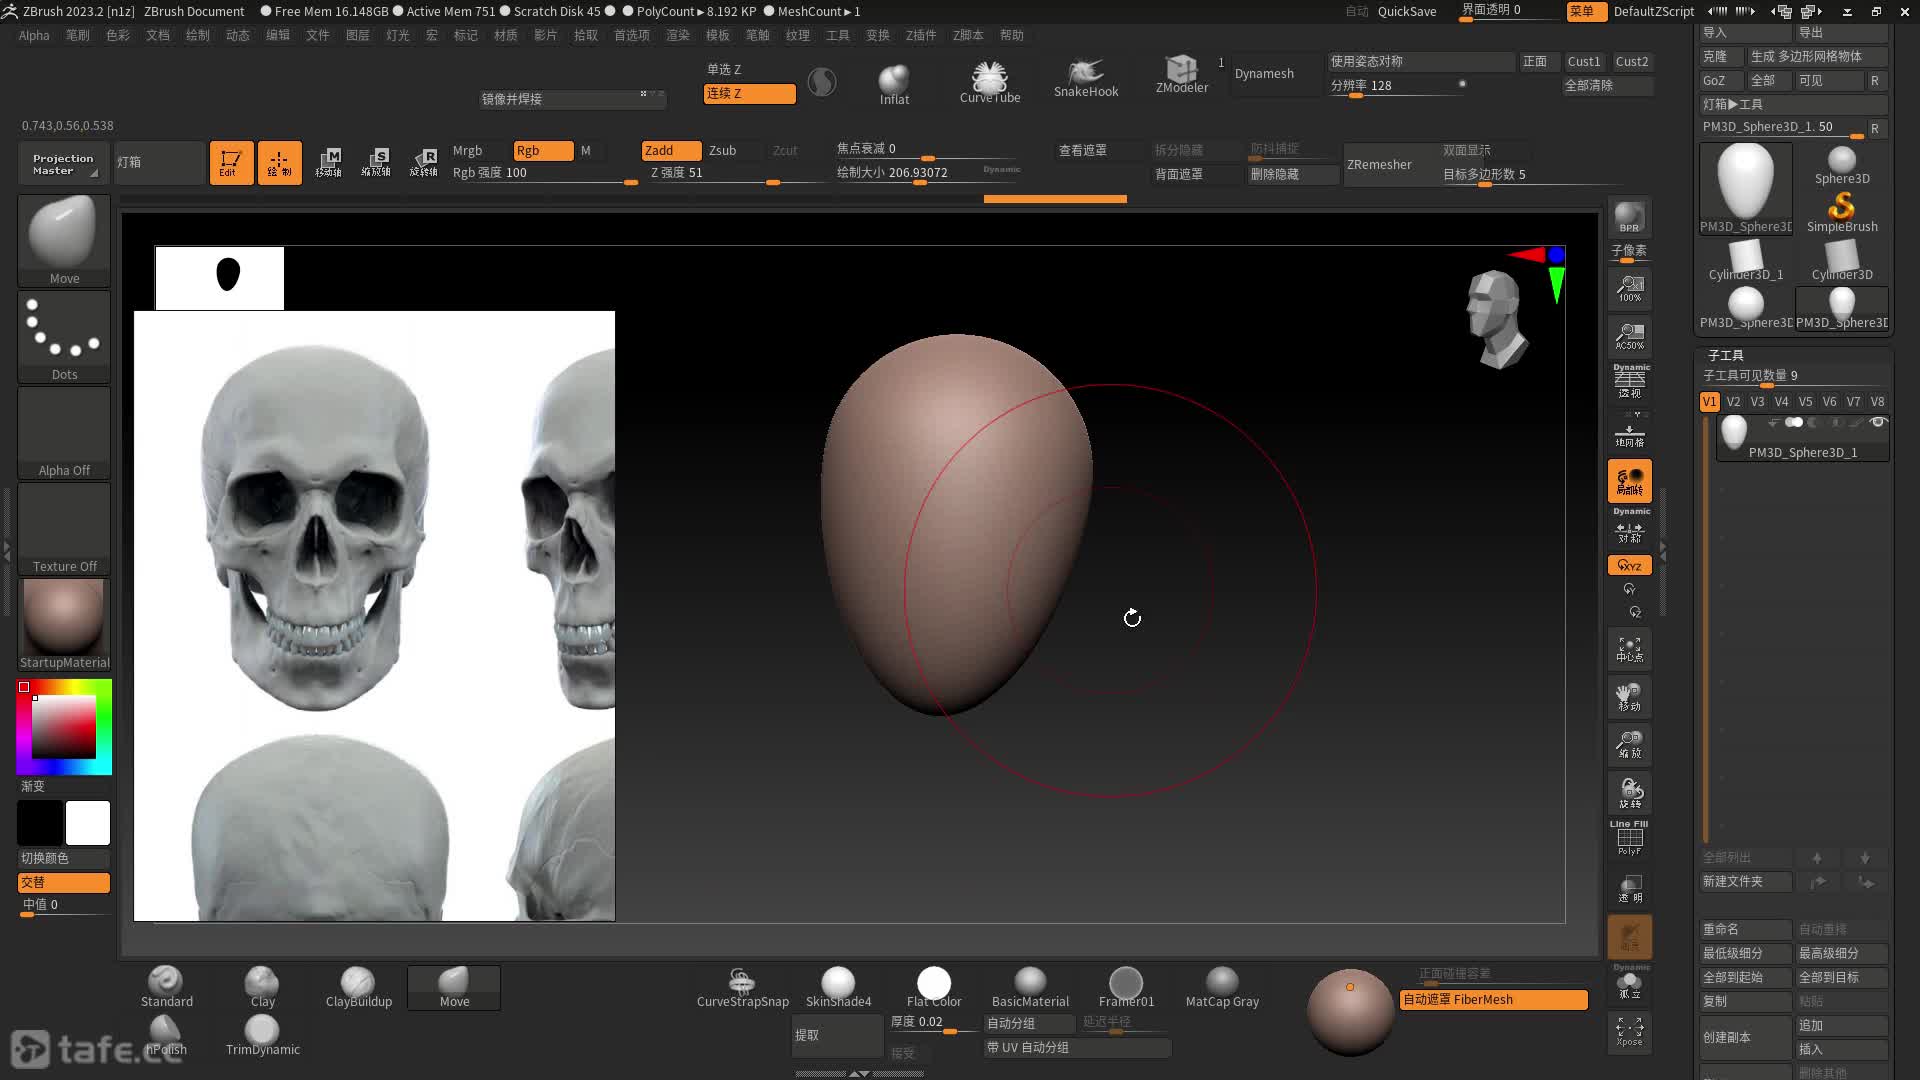
Task: Select the hPolish brush
Action: coord(166,1035)
